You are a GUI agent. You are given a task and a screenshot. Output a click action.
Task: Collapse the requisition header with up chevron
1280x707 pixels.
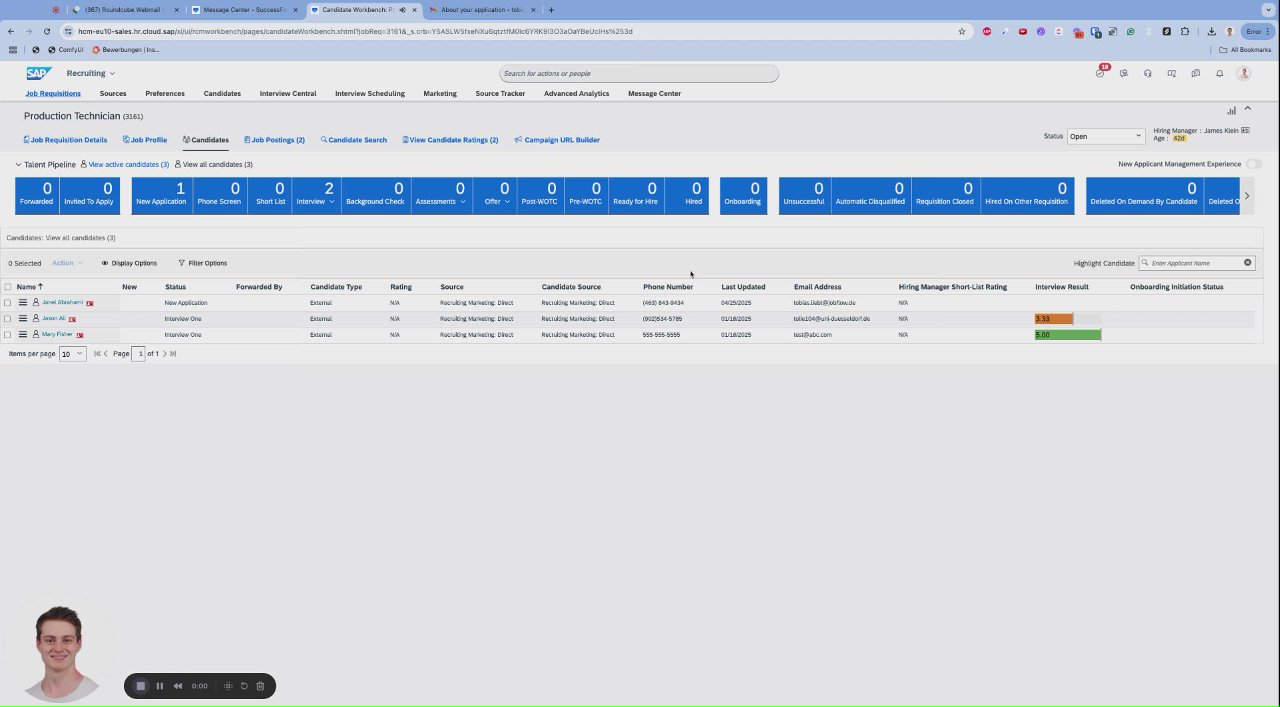click(x=1247, y=108)
